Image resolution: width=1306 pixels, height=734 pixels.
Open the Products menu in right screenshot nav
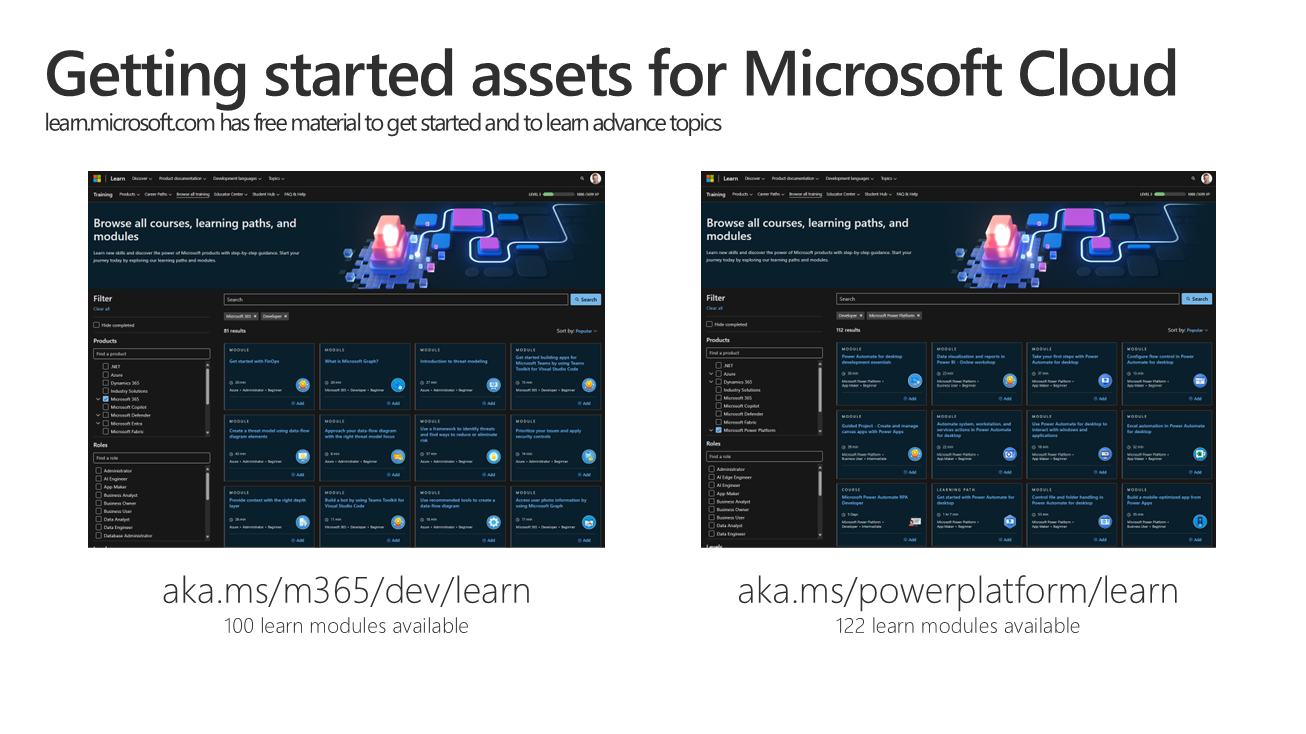pyautogui.click(x=742, y=194)
